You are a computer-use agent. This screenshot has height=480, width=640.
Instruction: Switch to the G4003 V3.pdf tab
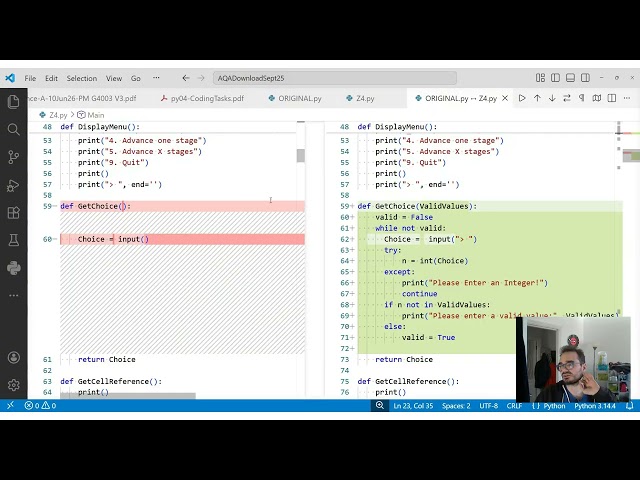click(x=84, y=98)
